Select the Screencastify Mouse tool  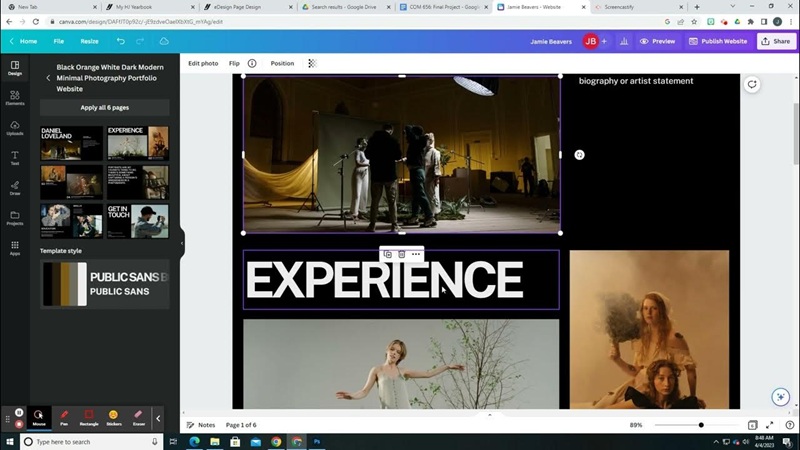[x=39, y=417]
